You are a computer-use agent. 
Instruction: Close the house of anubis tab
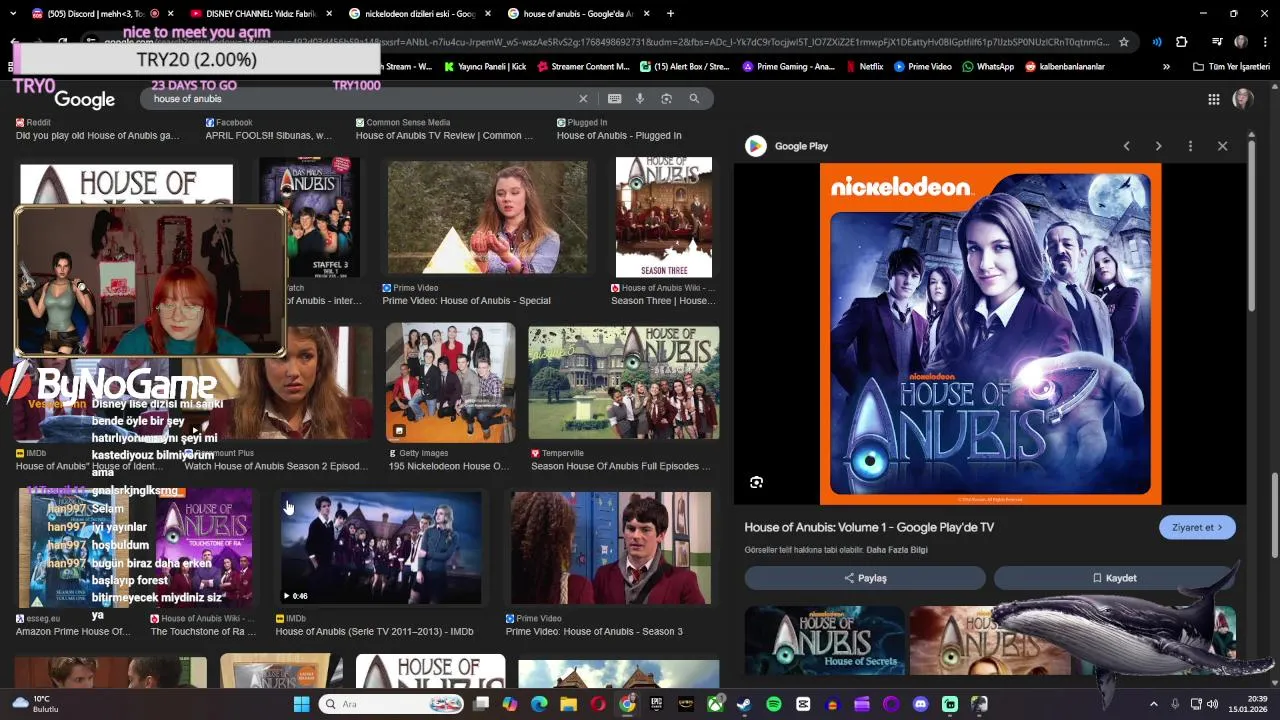tap(646, 14)
